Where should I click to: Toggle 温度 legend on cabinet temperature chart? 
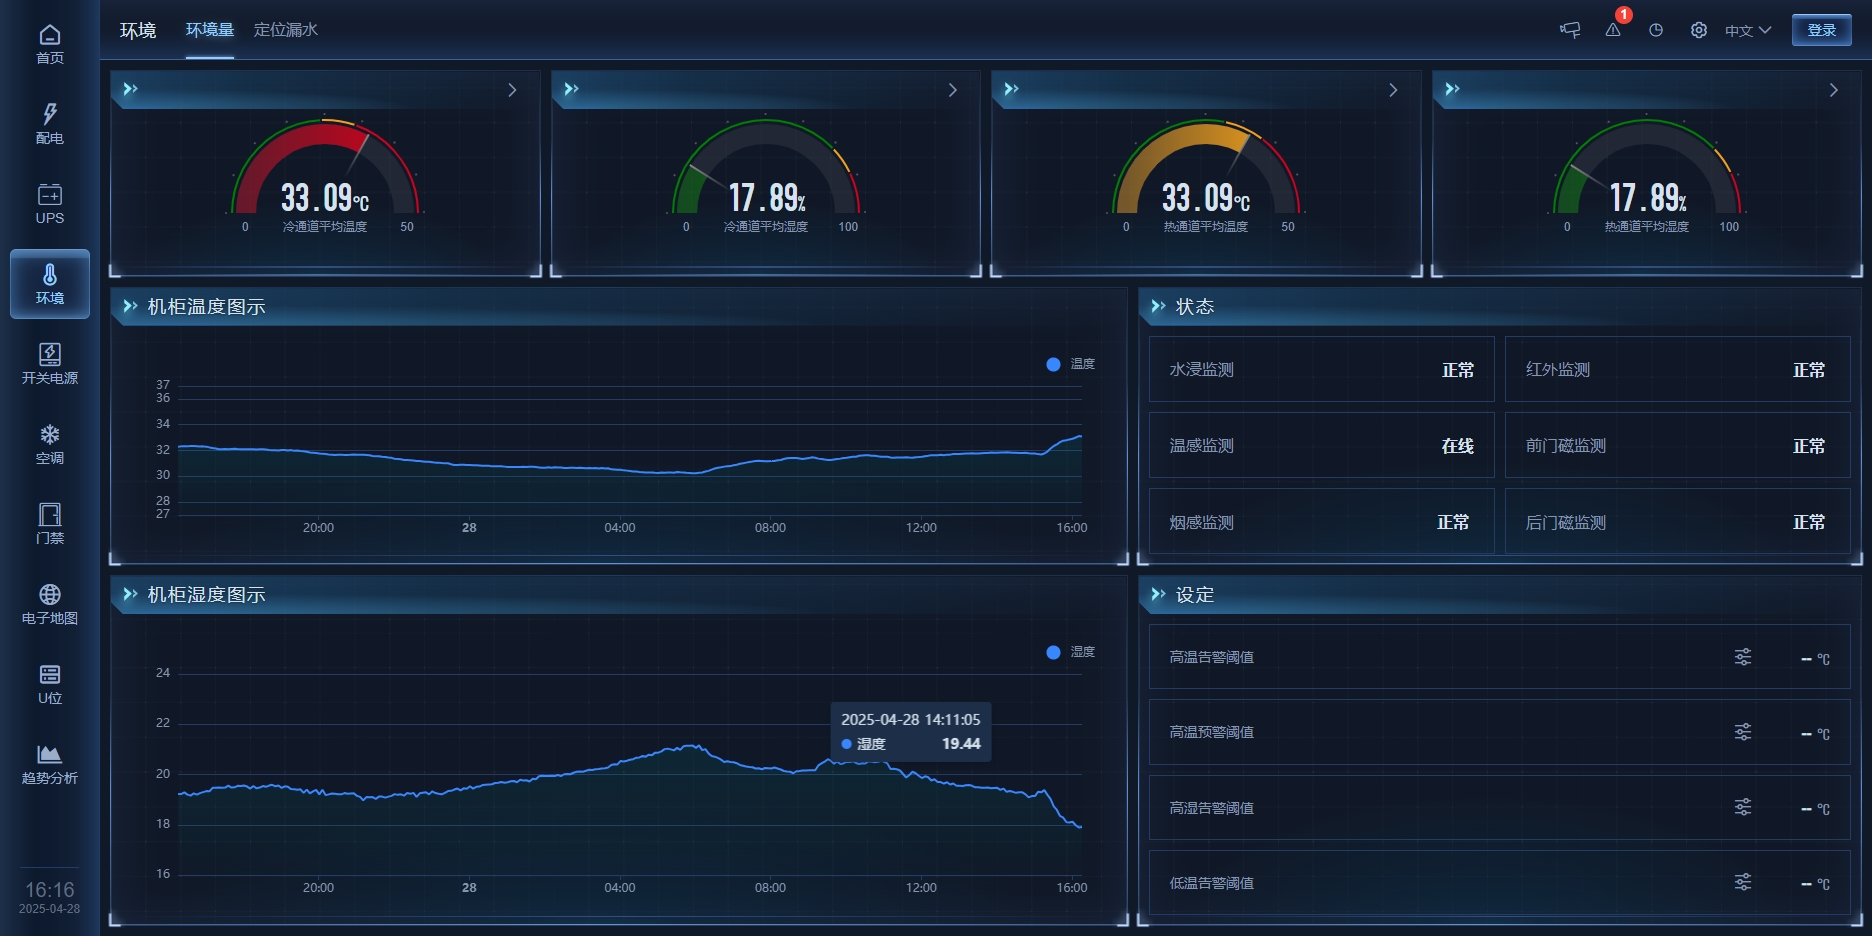coord(1070,364)
